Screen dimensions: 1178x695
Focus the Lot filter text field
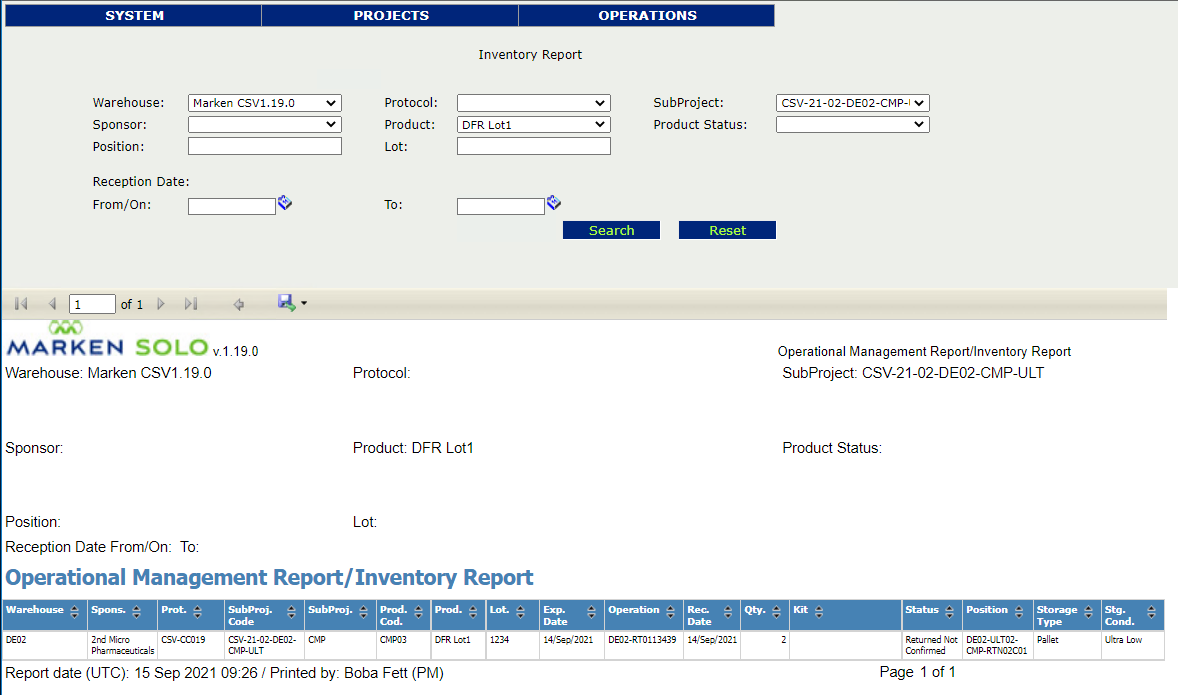(533, 147)
